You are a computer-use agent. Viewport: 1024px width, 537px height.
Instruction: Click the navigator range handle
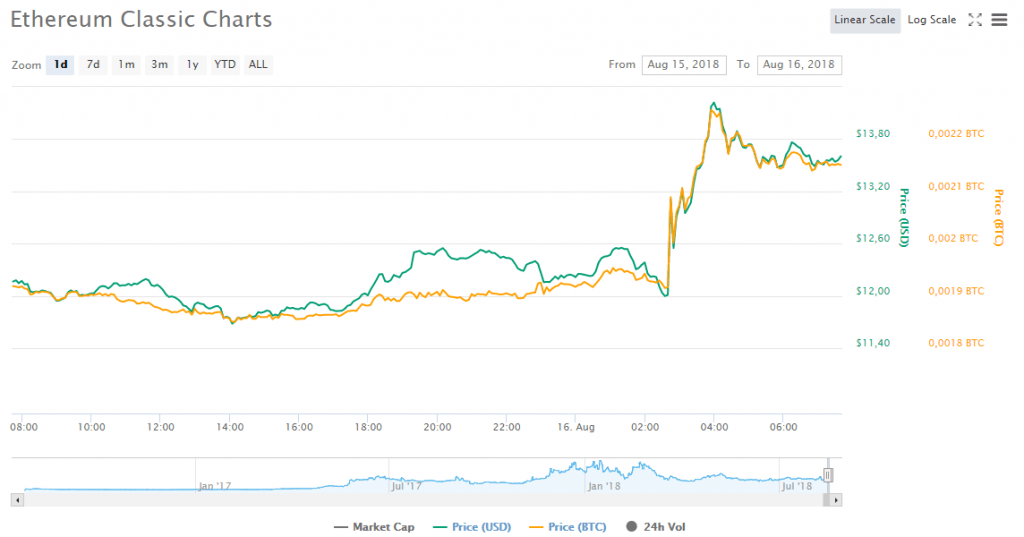tap(828, 475)
